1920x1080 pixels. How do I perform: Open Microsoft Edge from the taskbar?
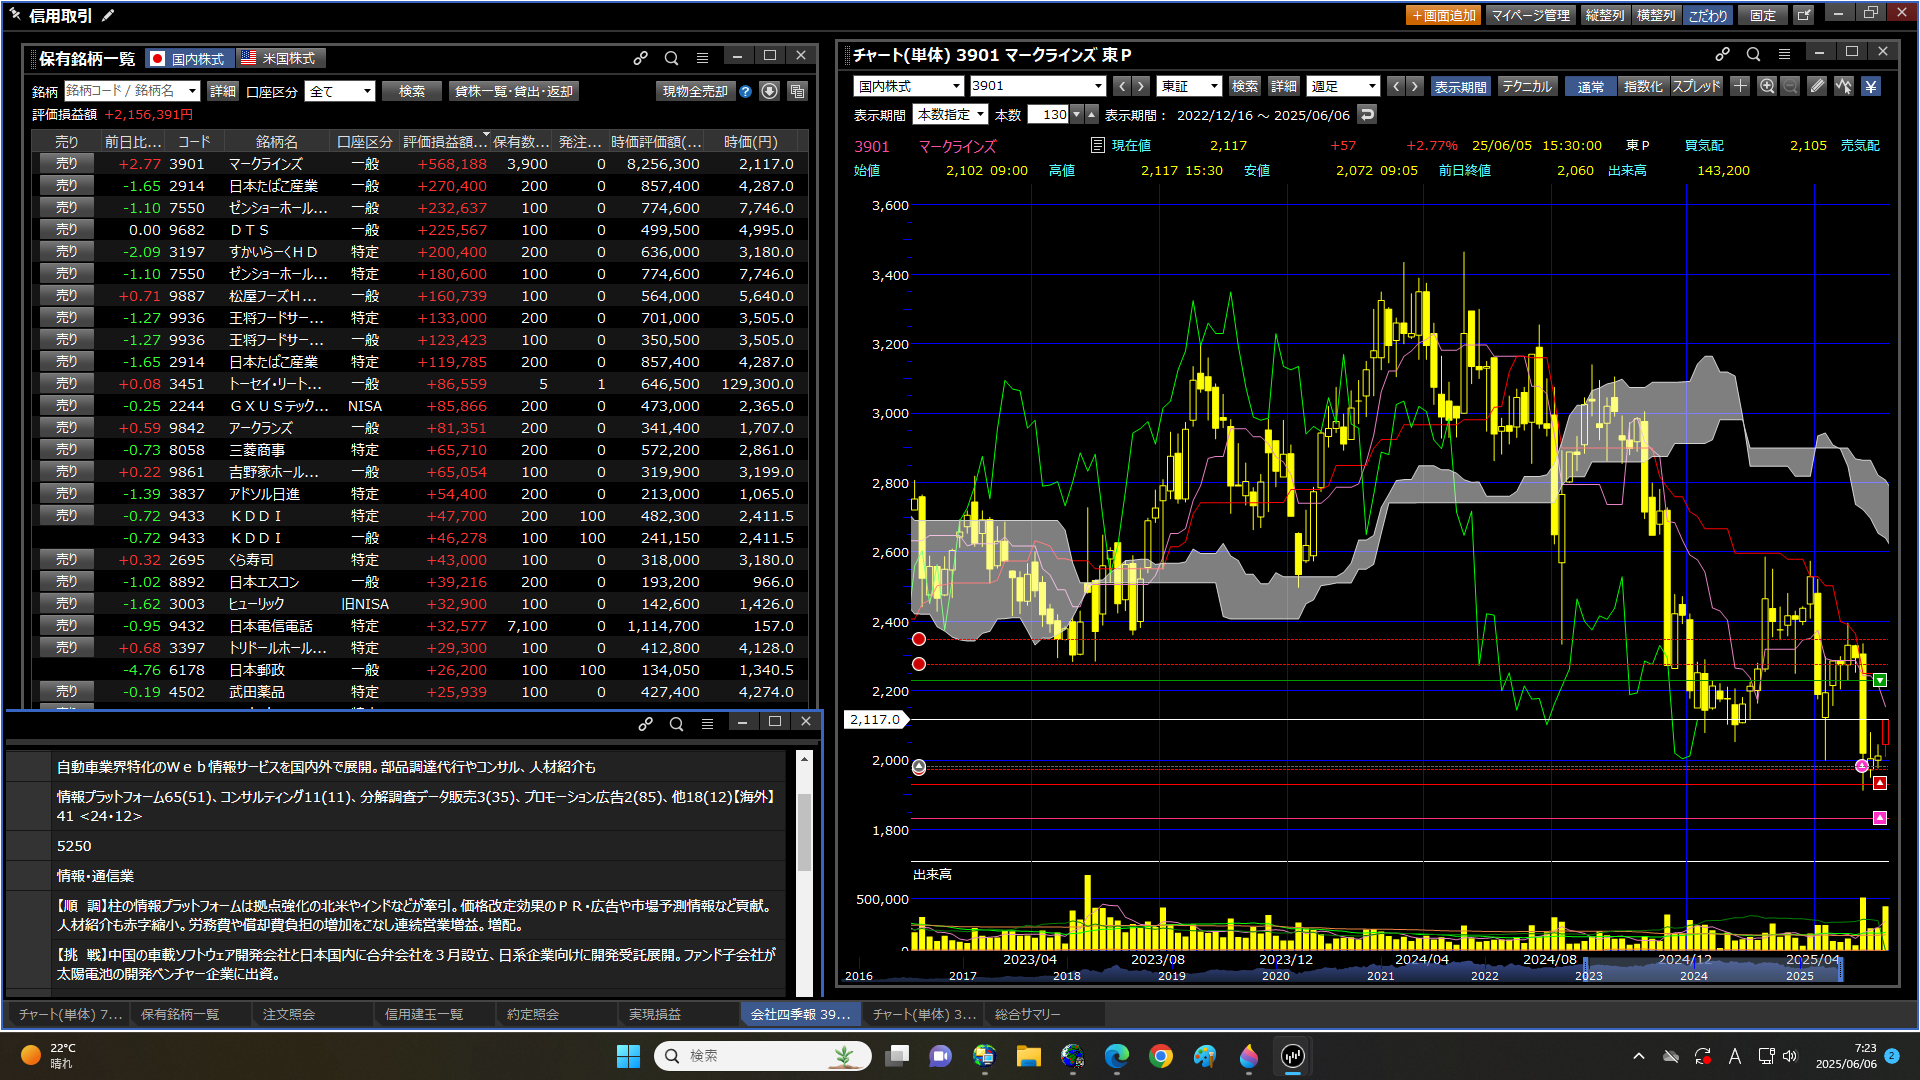tap(1116, 1056)
